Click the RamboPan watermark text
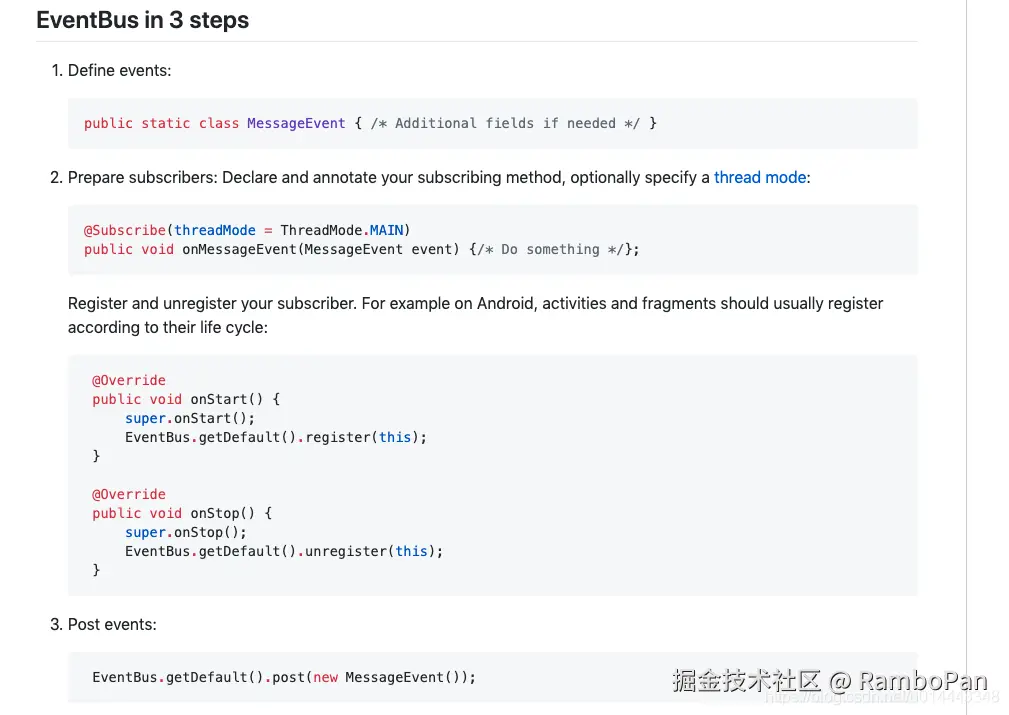The width and height of the screenshot is (1009, 715). tap(922, 682)
